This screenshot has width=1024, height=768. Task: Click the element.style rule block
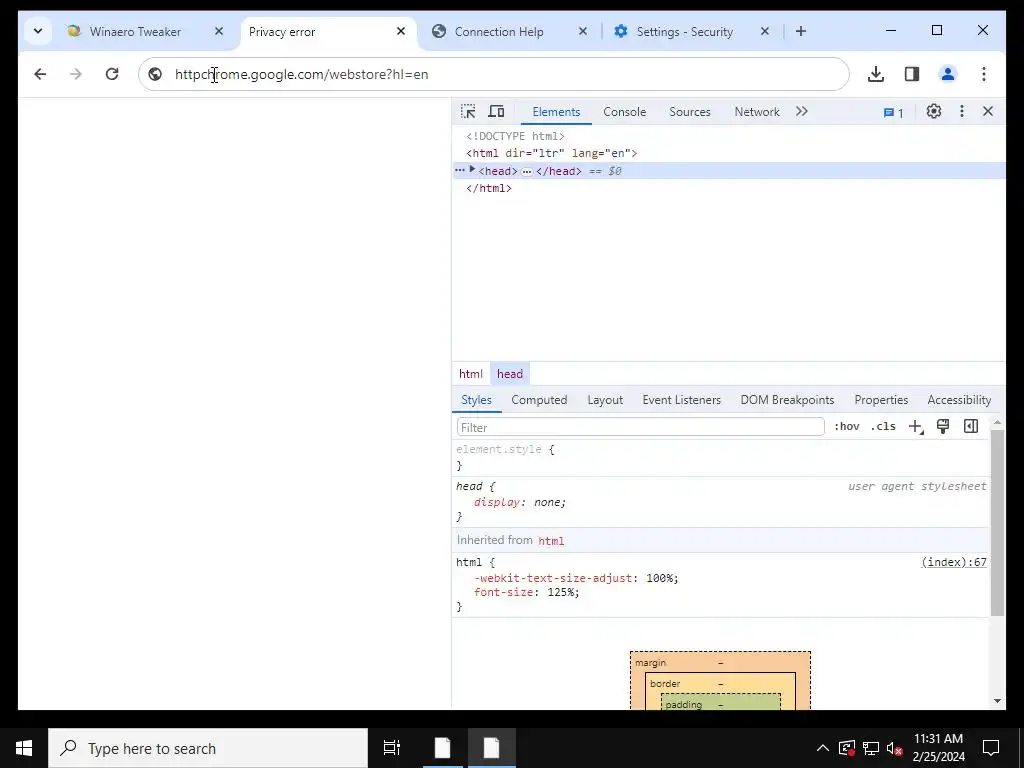722,457
